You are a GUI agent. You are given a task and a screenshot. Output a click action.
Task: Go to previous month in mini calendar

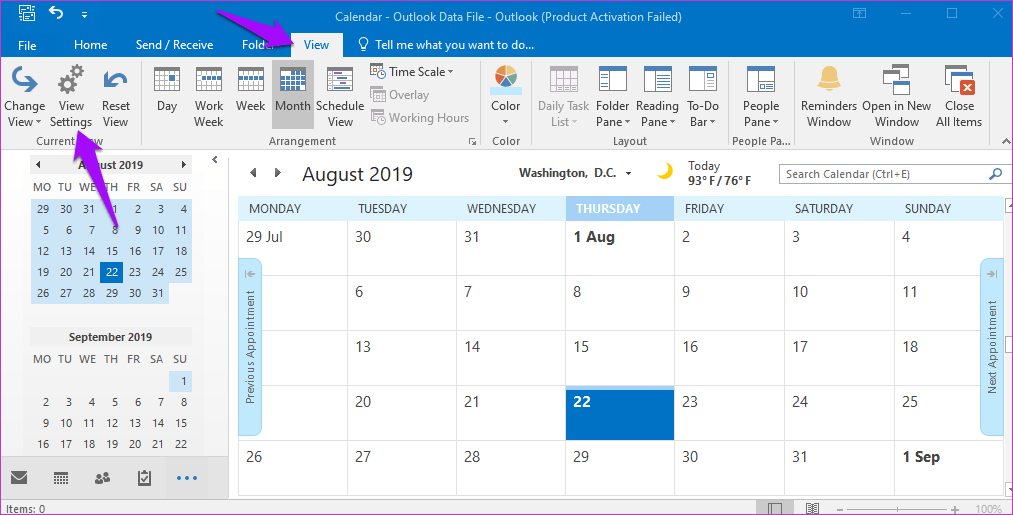pyautogui.click(x=38, y=165)
